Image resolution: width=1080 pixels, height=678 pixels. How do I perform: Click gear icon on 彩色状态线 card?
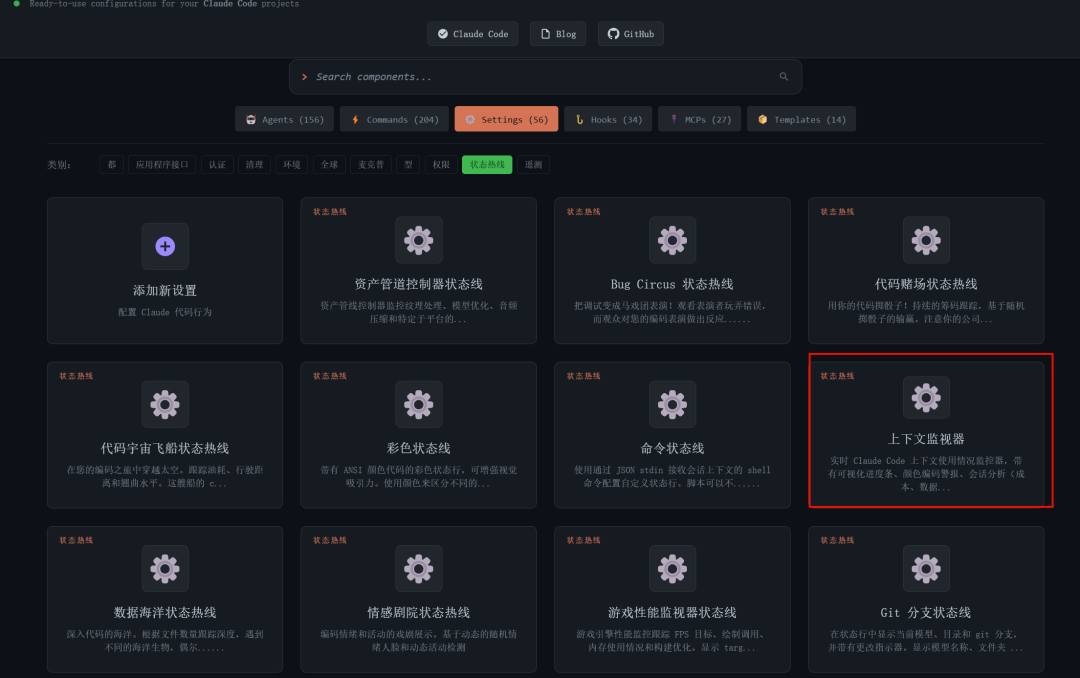coord(418,404)
